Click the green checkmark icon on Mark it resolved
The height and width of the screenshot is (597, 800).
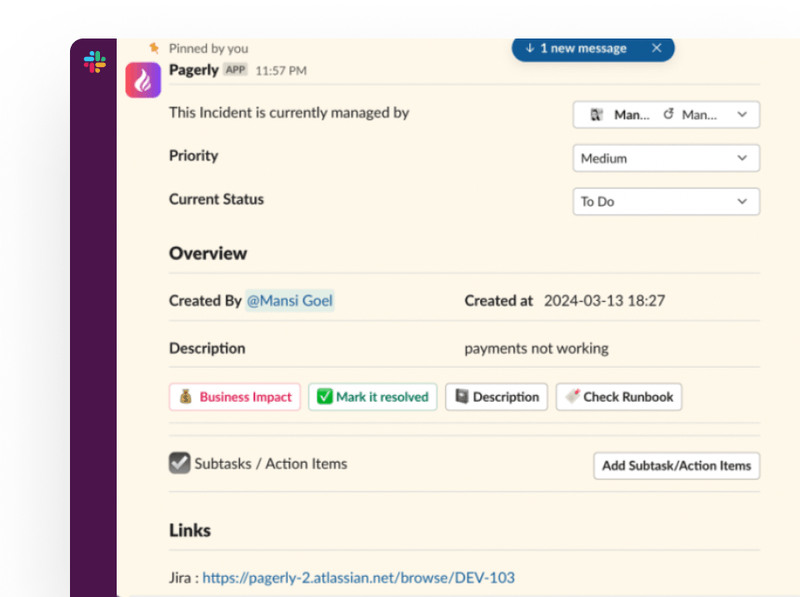[x=322, y=397]
